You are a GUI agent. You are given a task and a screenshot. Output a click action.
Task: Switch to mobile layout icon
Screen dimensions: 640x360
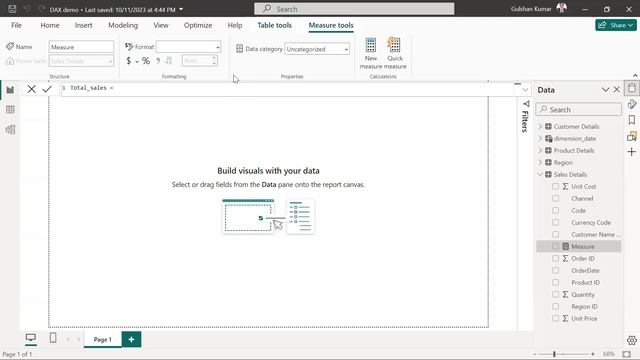[x=53, y=338]
